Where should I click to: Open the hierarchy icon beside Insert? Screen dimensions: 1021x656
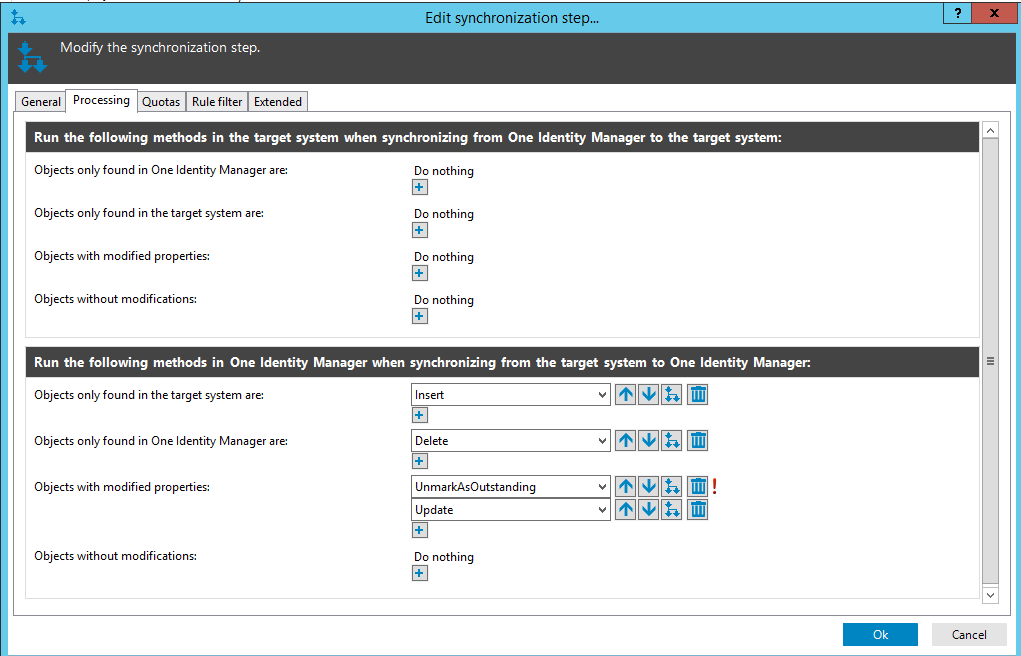click(x=672, y=395)
